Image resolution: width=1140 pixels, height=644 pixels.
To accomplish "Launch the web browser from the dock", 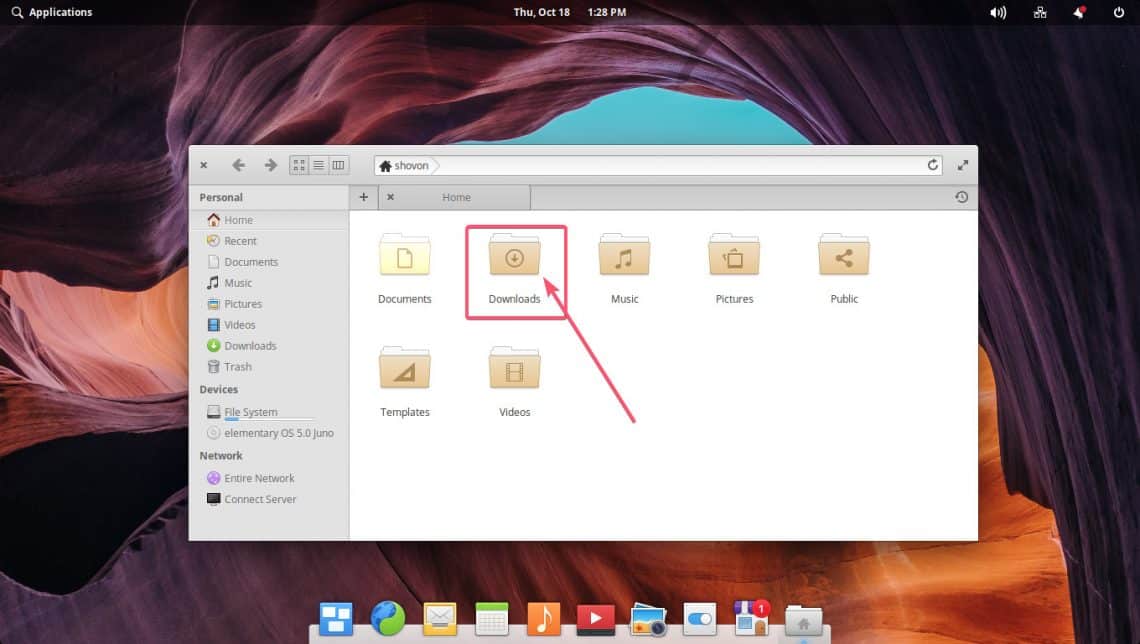I will tap(388, 619).
